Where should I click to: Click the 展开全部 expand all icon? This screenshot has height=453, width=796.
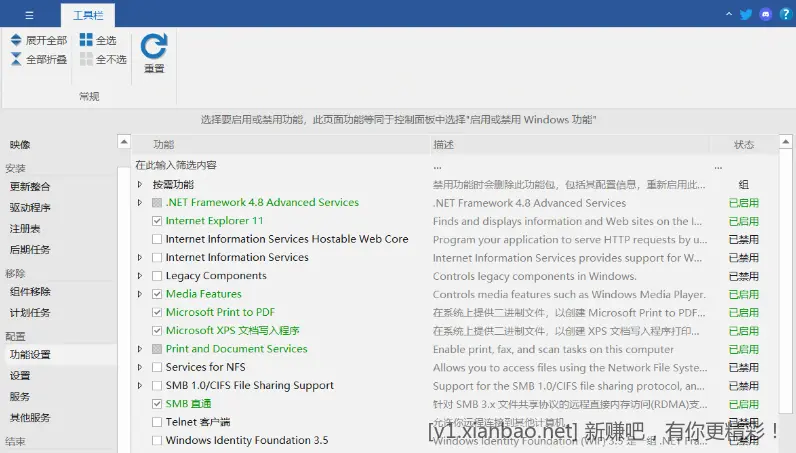[16, 40]
